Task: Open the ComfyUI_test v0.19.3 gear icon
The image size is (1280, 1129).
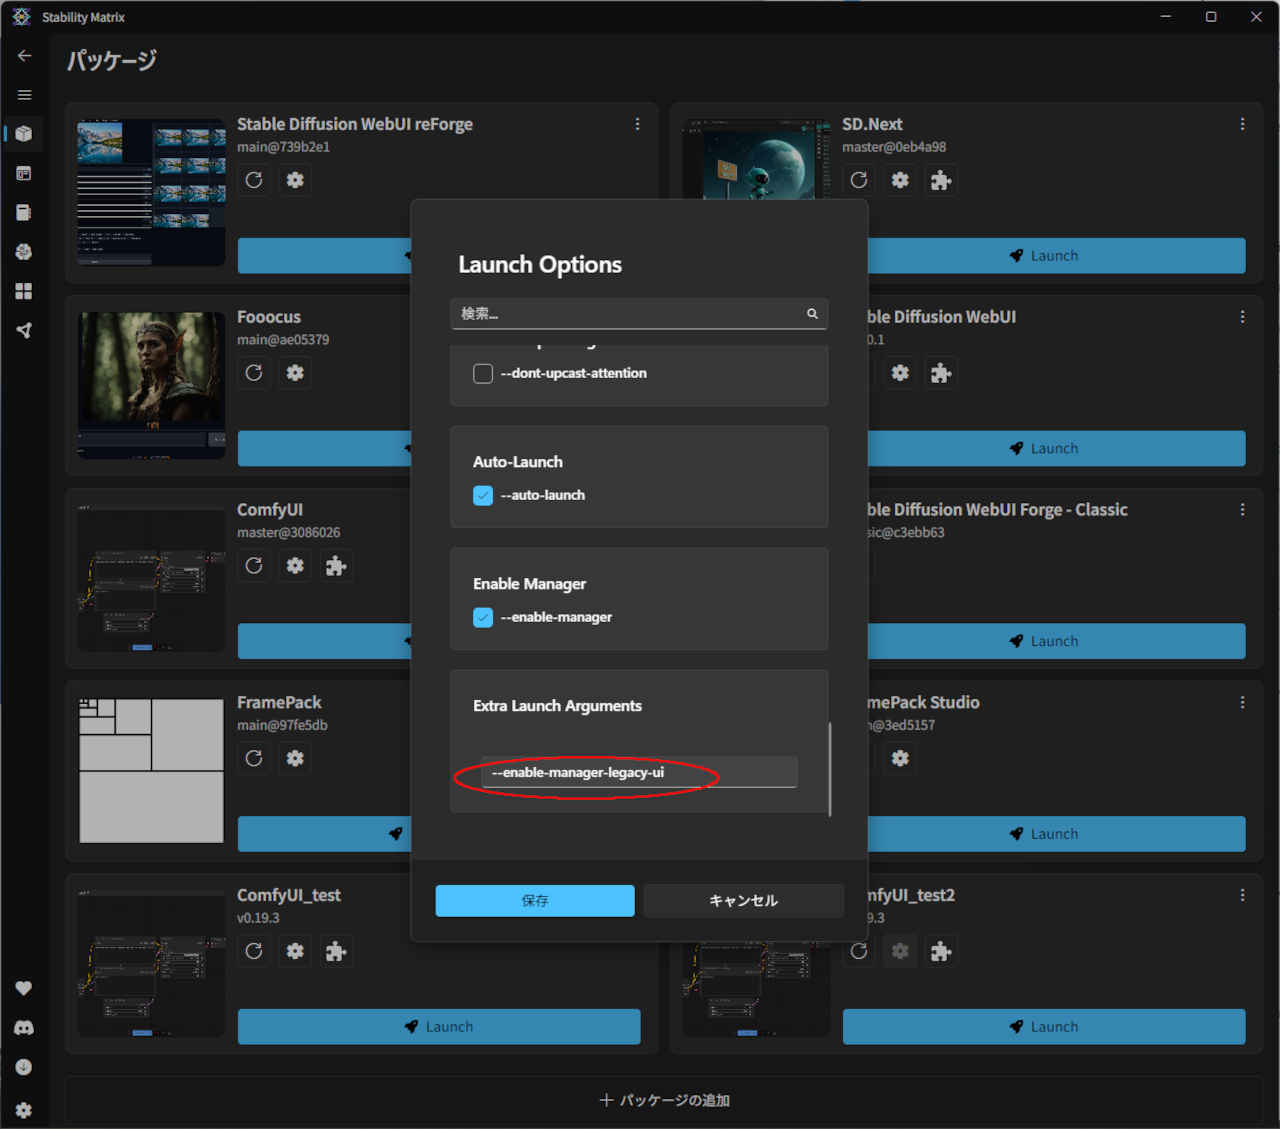Action: pos(295,951)
